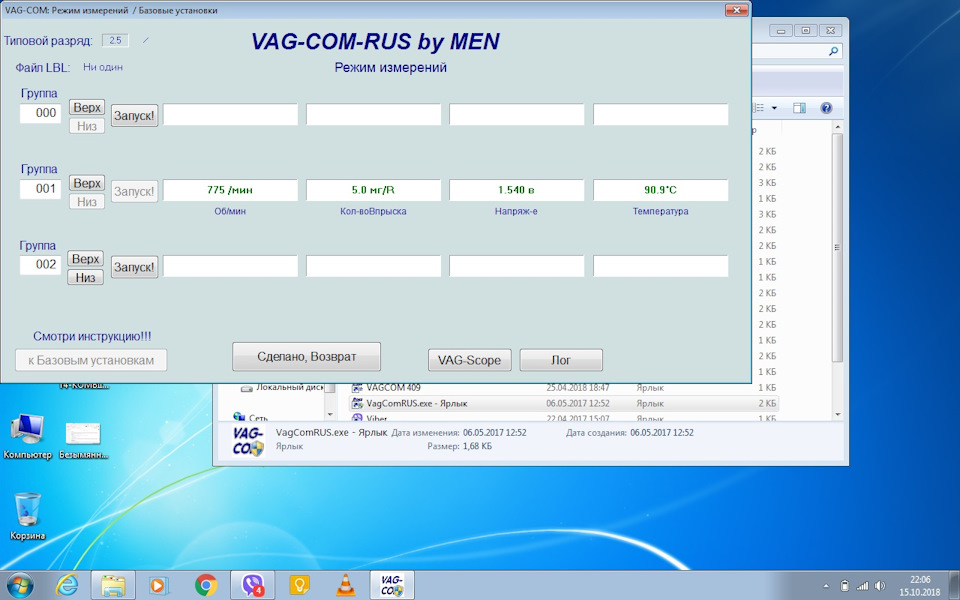Screen dimensions: 960x600
Task: Click first empty field of group 000
Action: (x=230, y=114)
